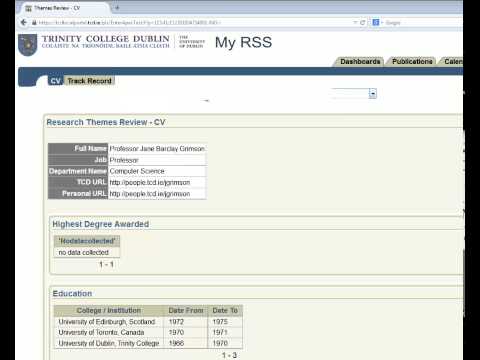
Task: Select the CV sub-tab
Action: (55, 81)
